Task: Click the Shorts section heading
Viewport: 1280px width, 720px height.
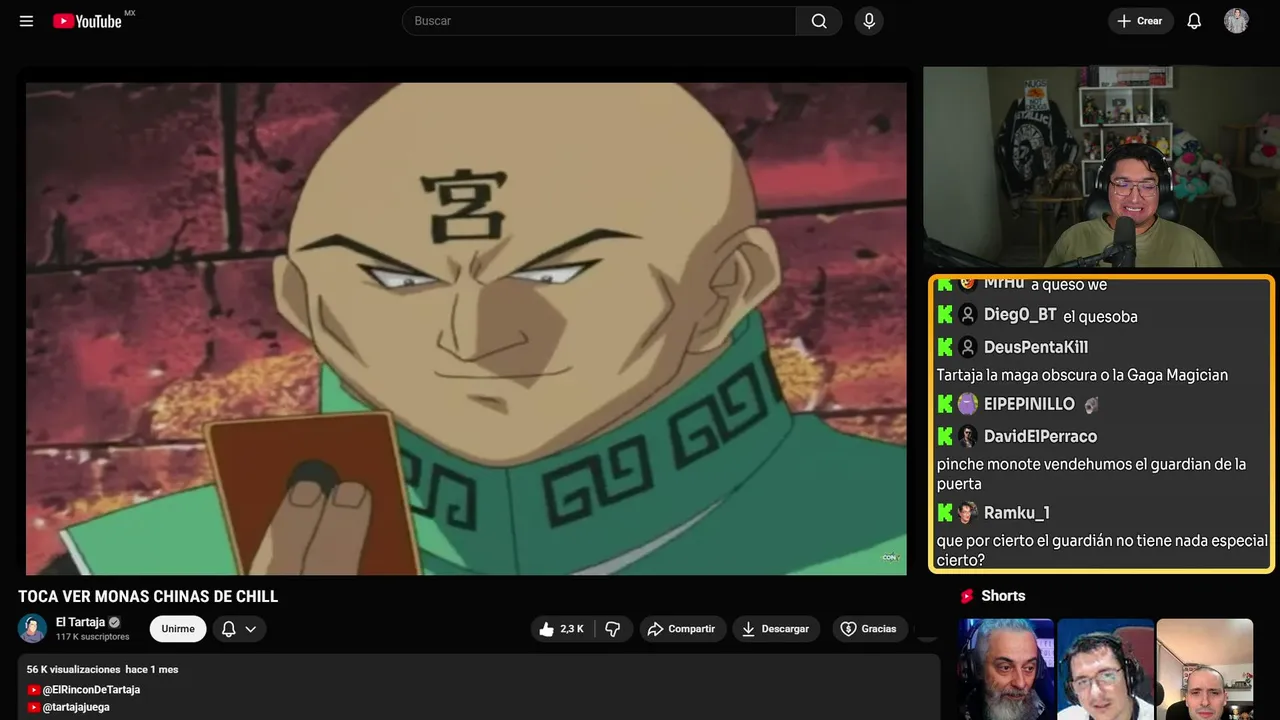Action: click(1003, 596)
